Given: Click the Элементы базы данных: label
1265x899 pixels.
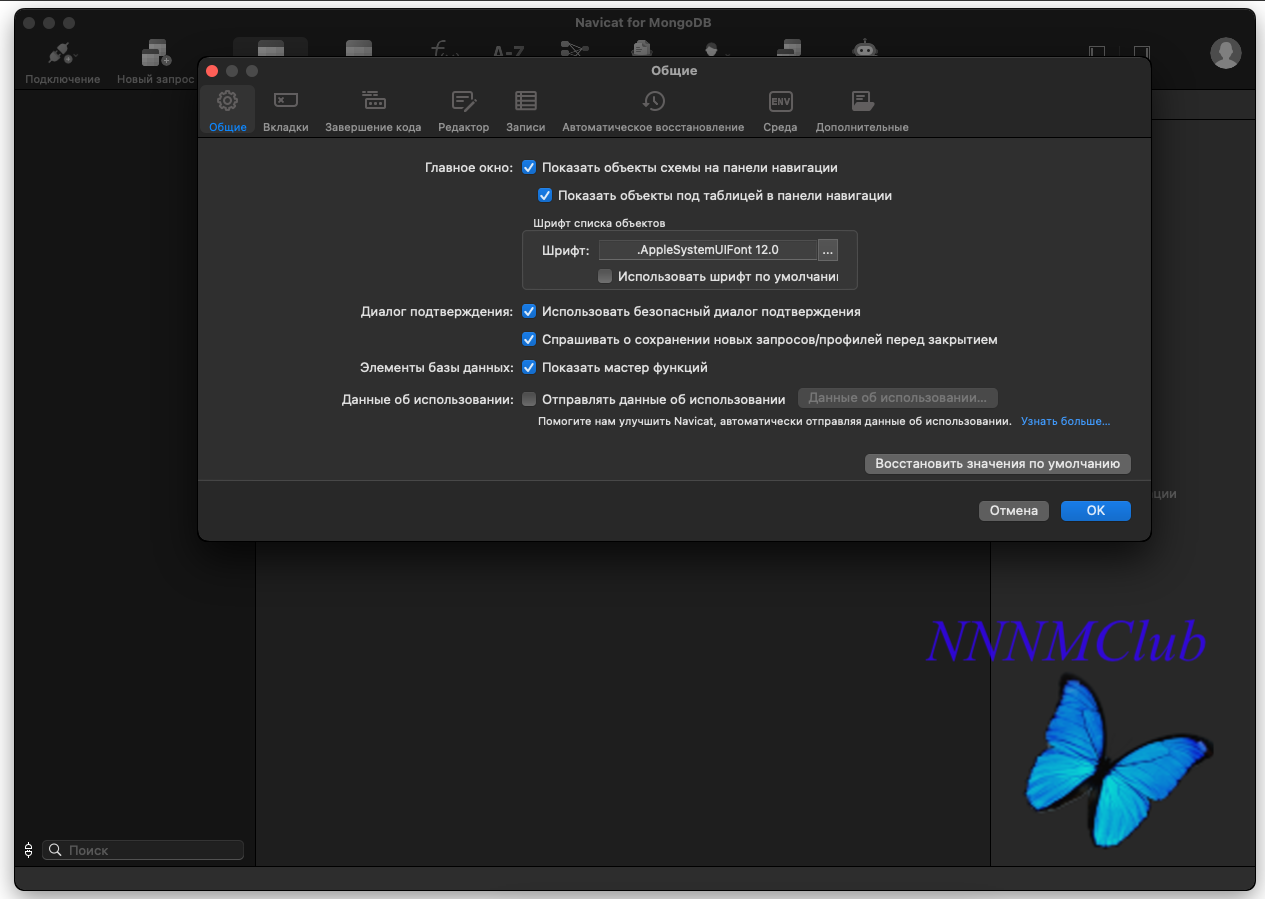Looking at the screenshot, I should pos(437,368).
